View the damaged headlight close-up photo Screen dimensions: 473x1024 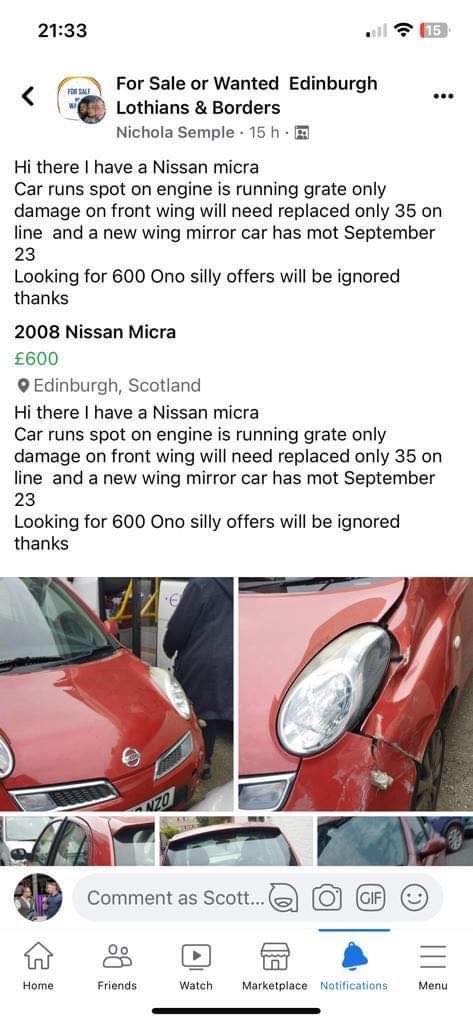pos(356,694)
